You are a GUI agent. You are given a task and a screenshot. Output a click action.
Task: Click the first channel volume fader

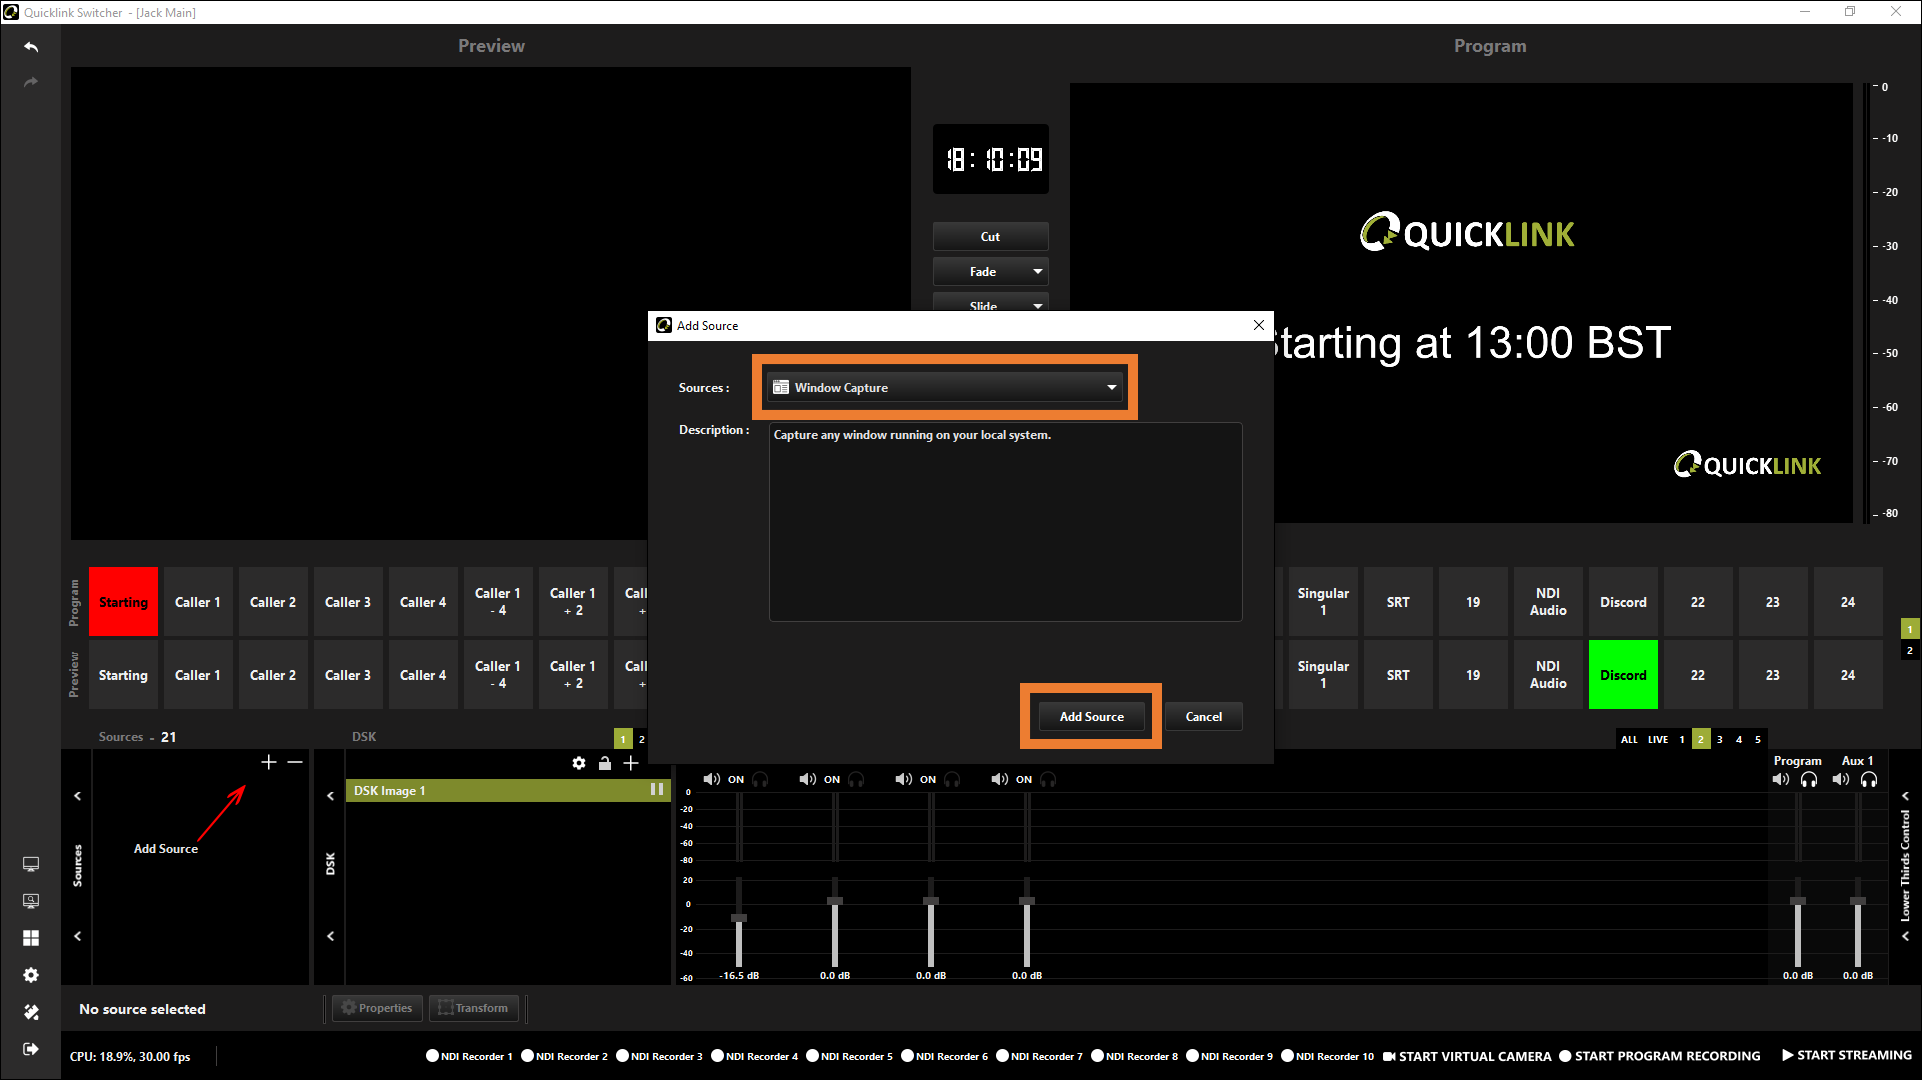pos(739,918)
